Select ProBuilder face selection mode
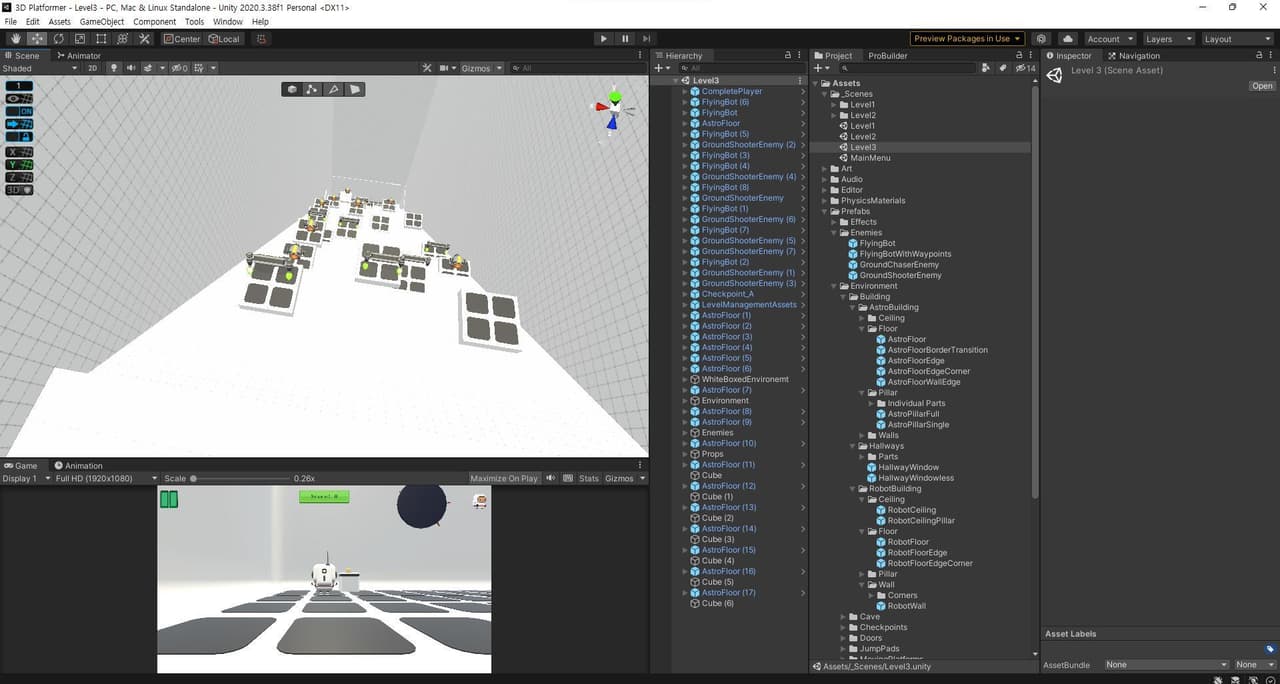 click(354, 89)
